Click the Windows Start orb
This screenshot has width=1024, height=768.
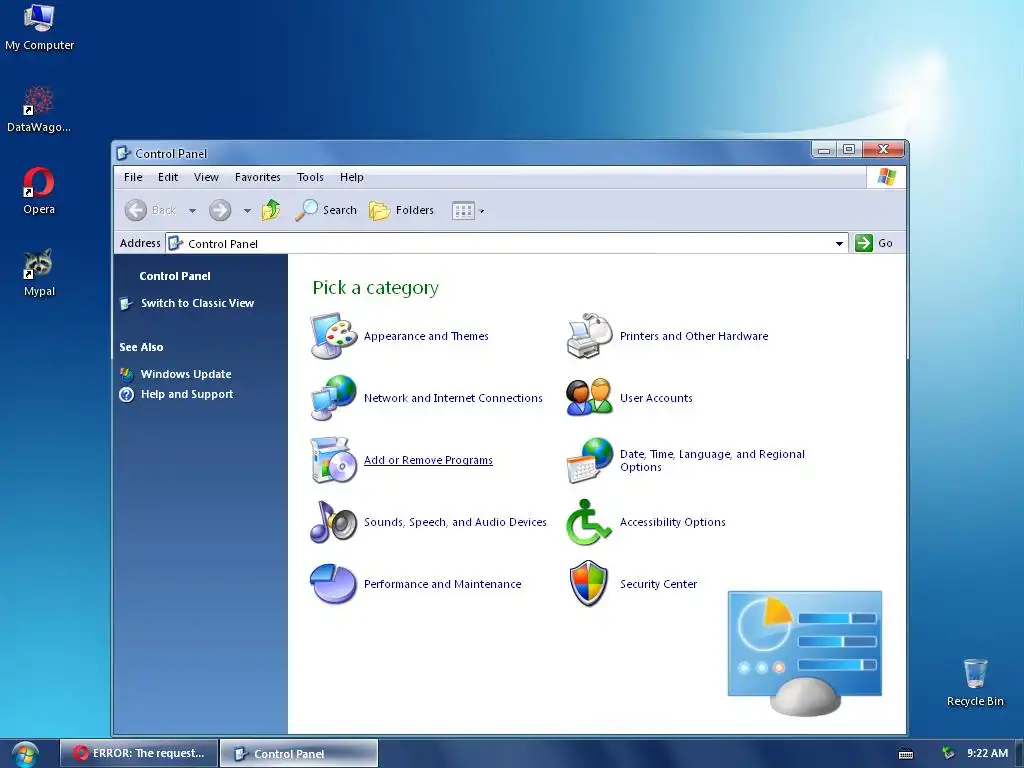(25, 754)
